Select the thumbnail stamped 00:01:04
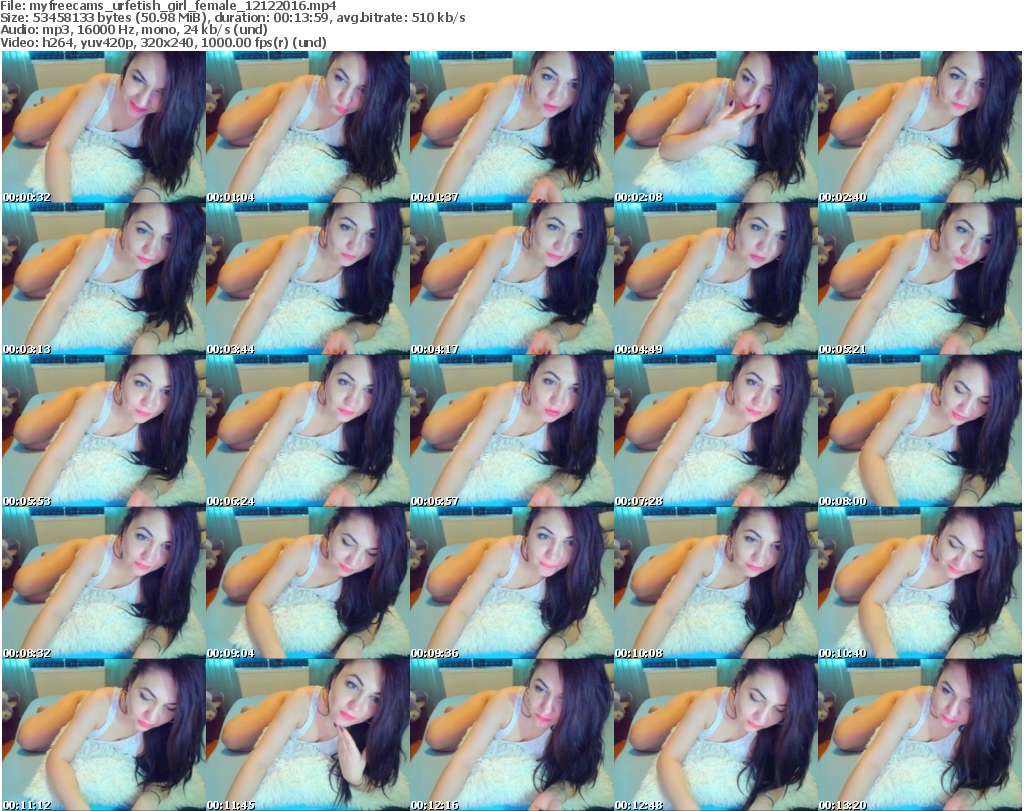 tap(308, 127)
